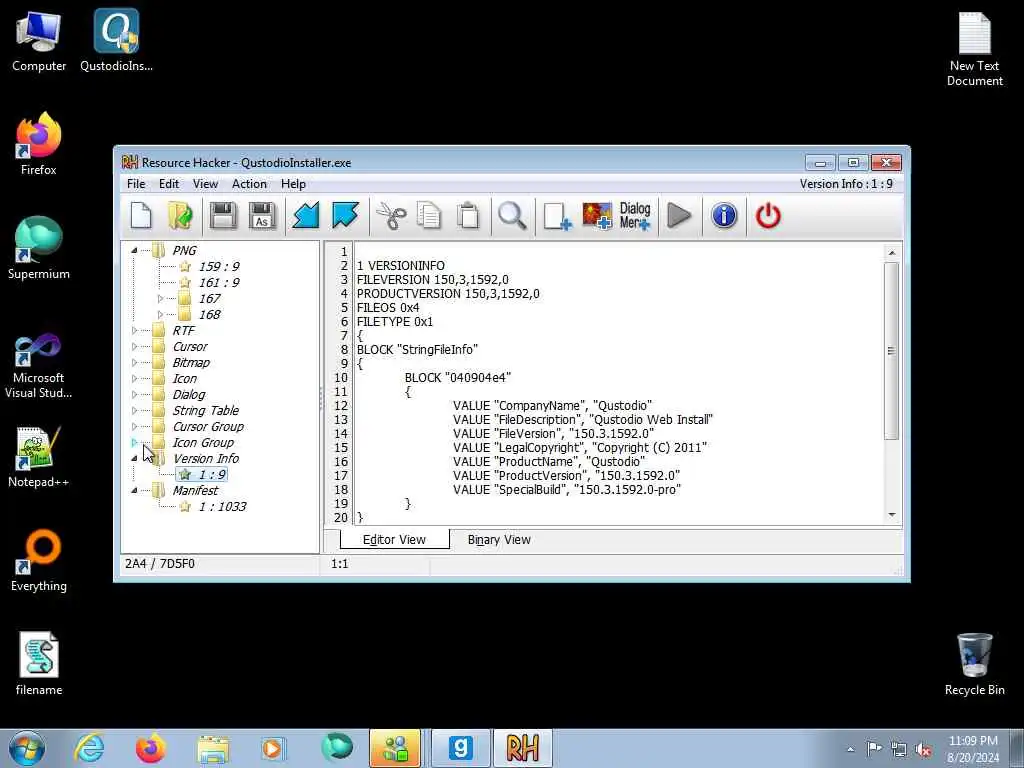Open the Help menu
This screenshot has height=768, width=1024.
[x=293, y=184]
